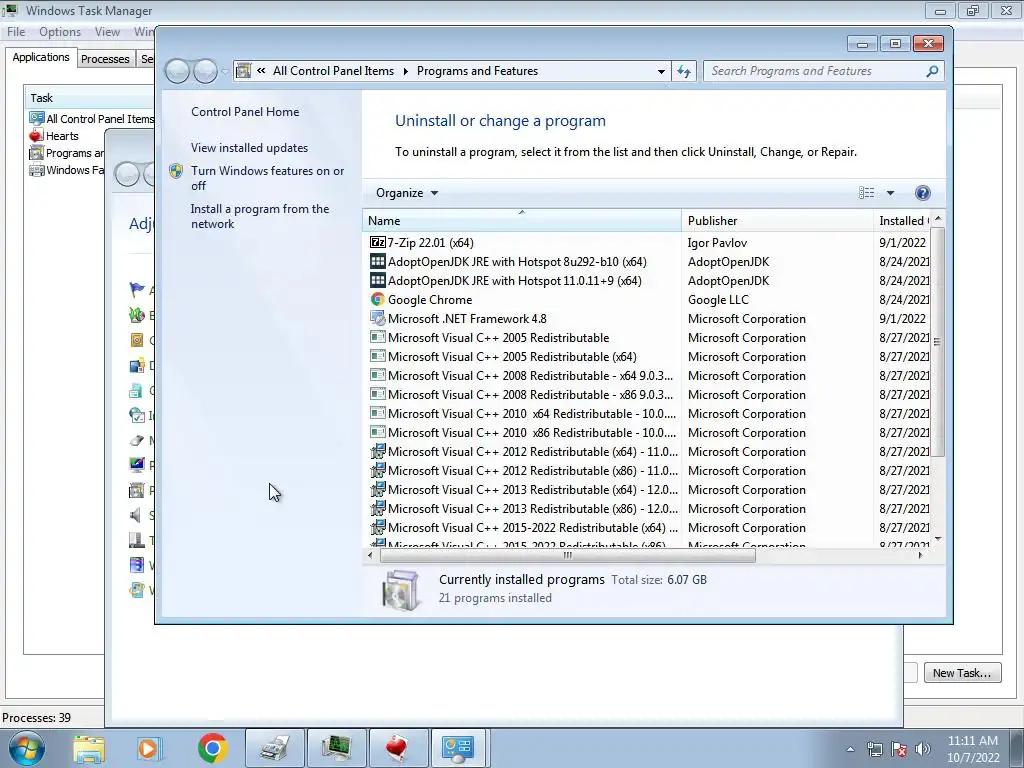
Task: Go to Control Panel Home
Action: pos(245,112)
